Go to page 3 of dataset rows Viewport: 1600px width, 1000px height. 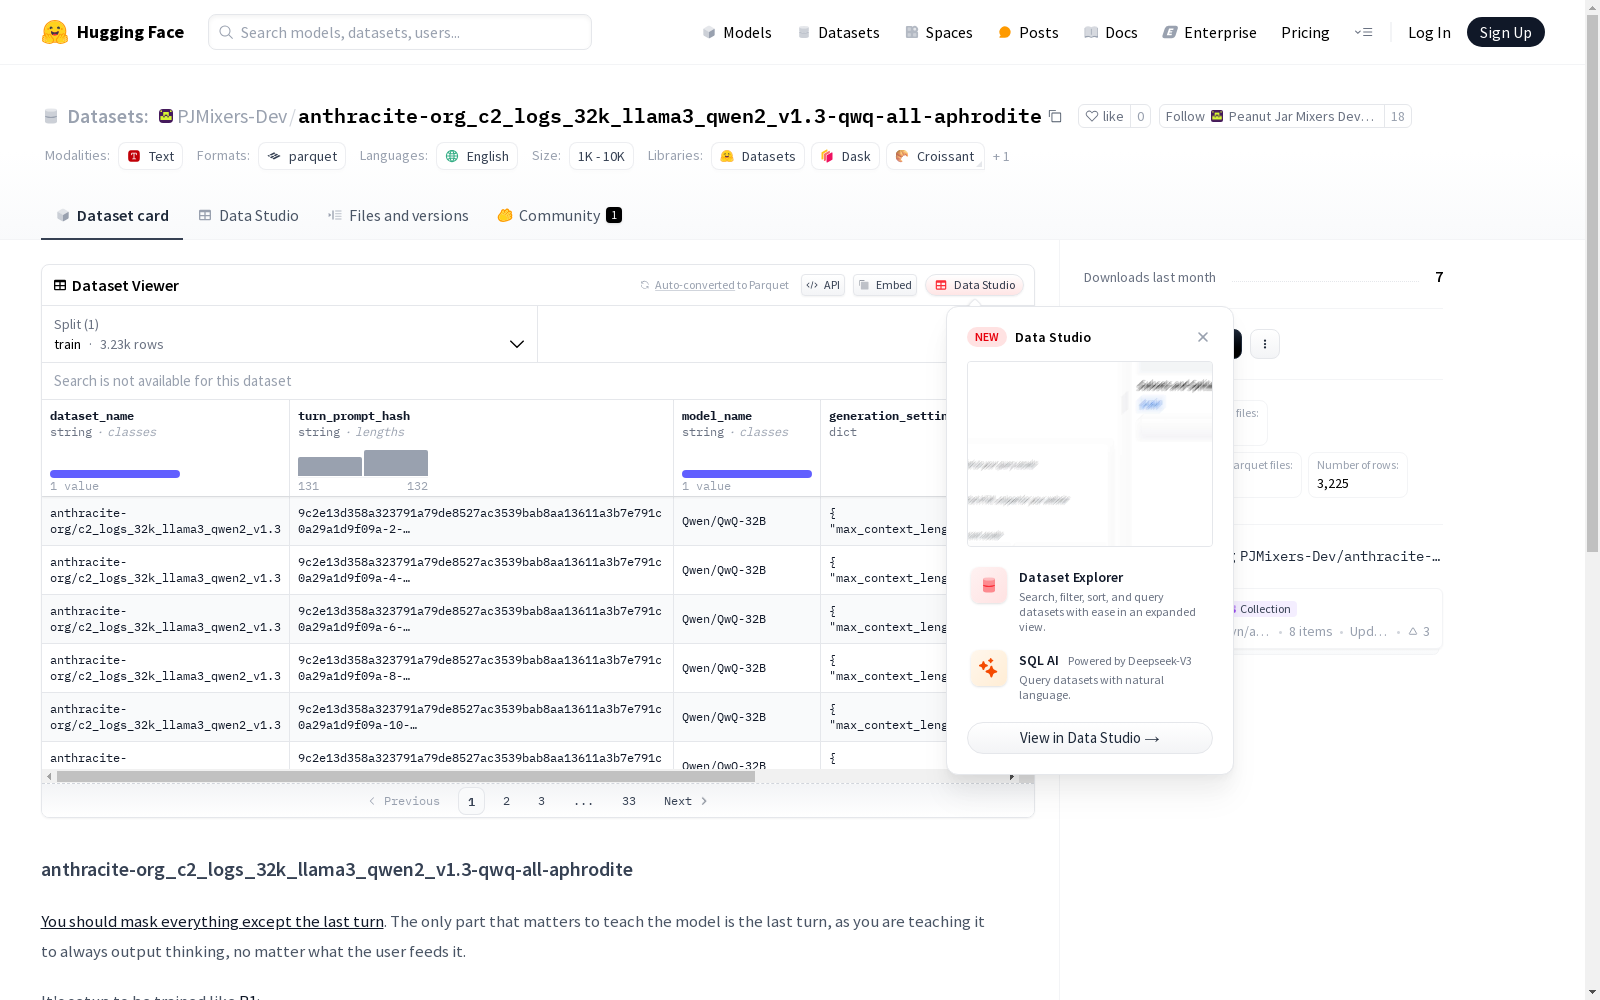pyautogui.click(x=541, y=801)
